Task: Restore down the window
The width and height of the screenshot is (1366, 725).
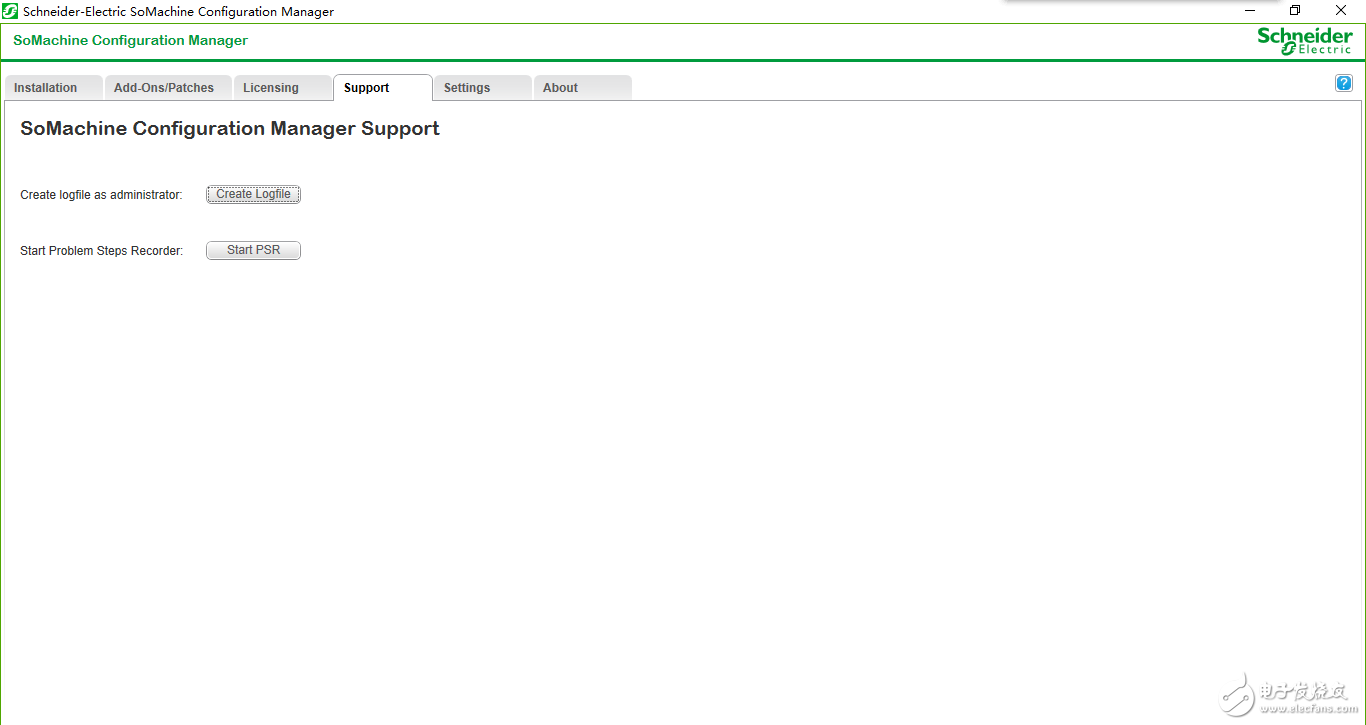Action: tap(1295, 10)
